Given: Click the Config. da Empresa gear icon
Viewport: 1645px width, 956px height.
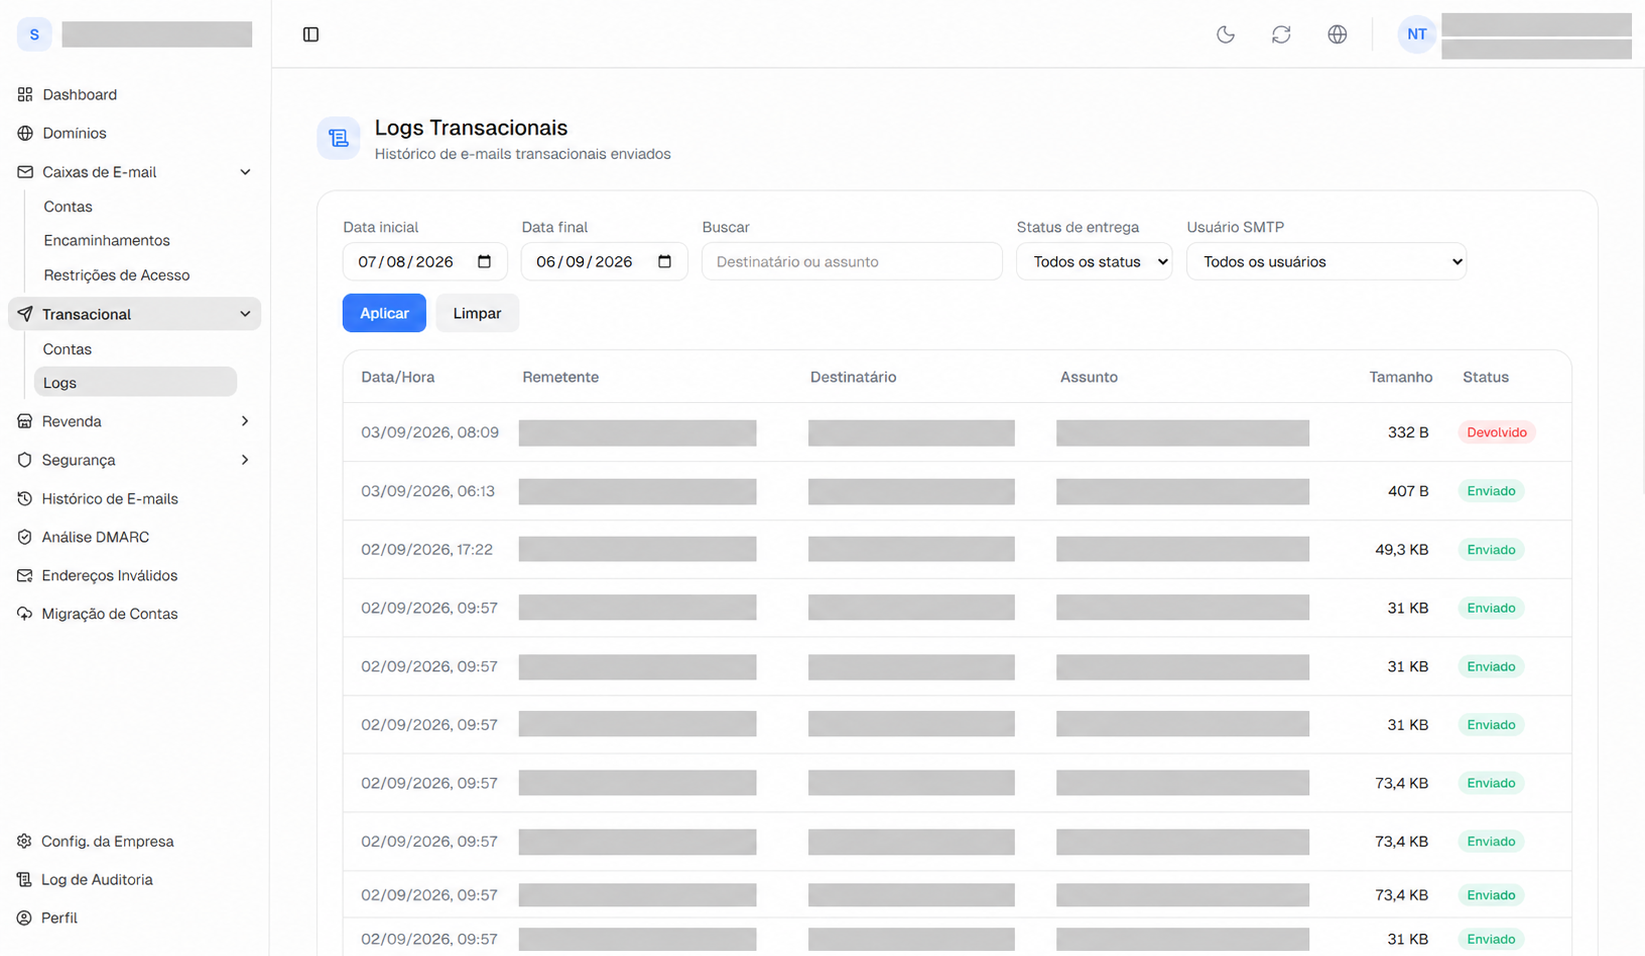Looking at the screenshot, I should (25, 841).
